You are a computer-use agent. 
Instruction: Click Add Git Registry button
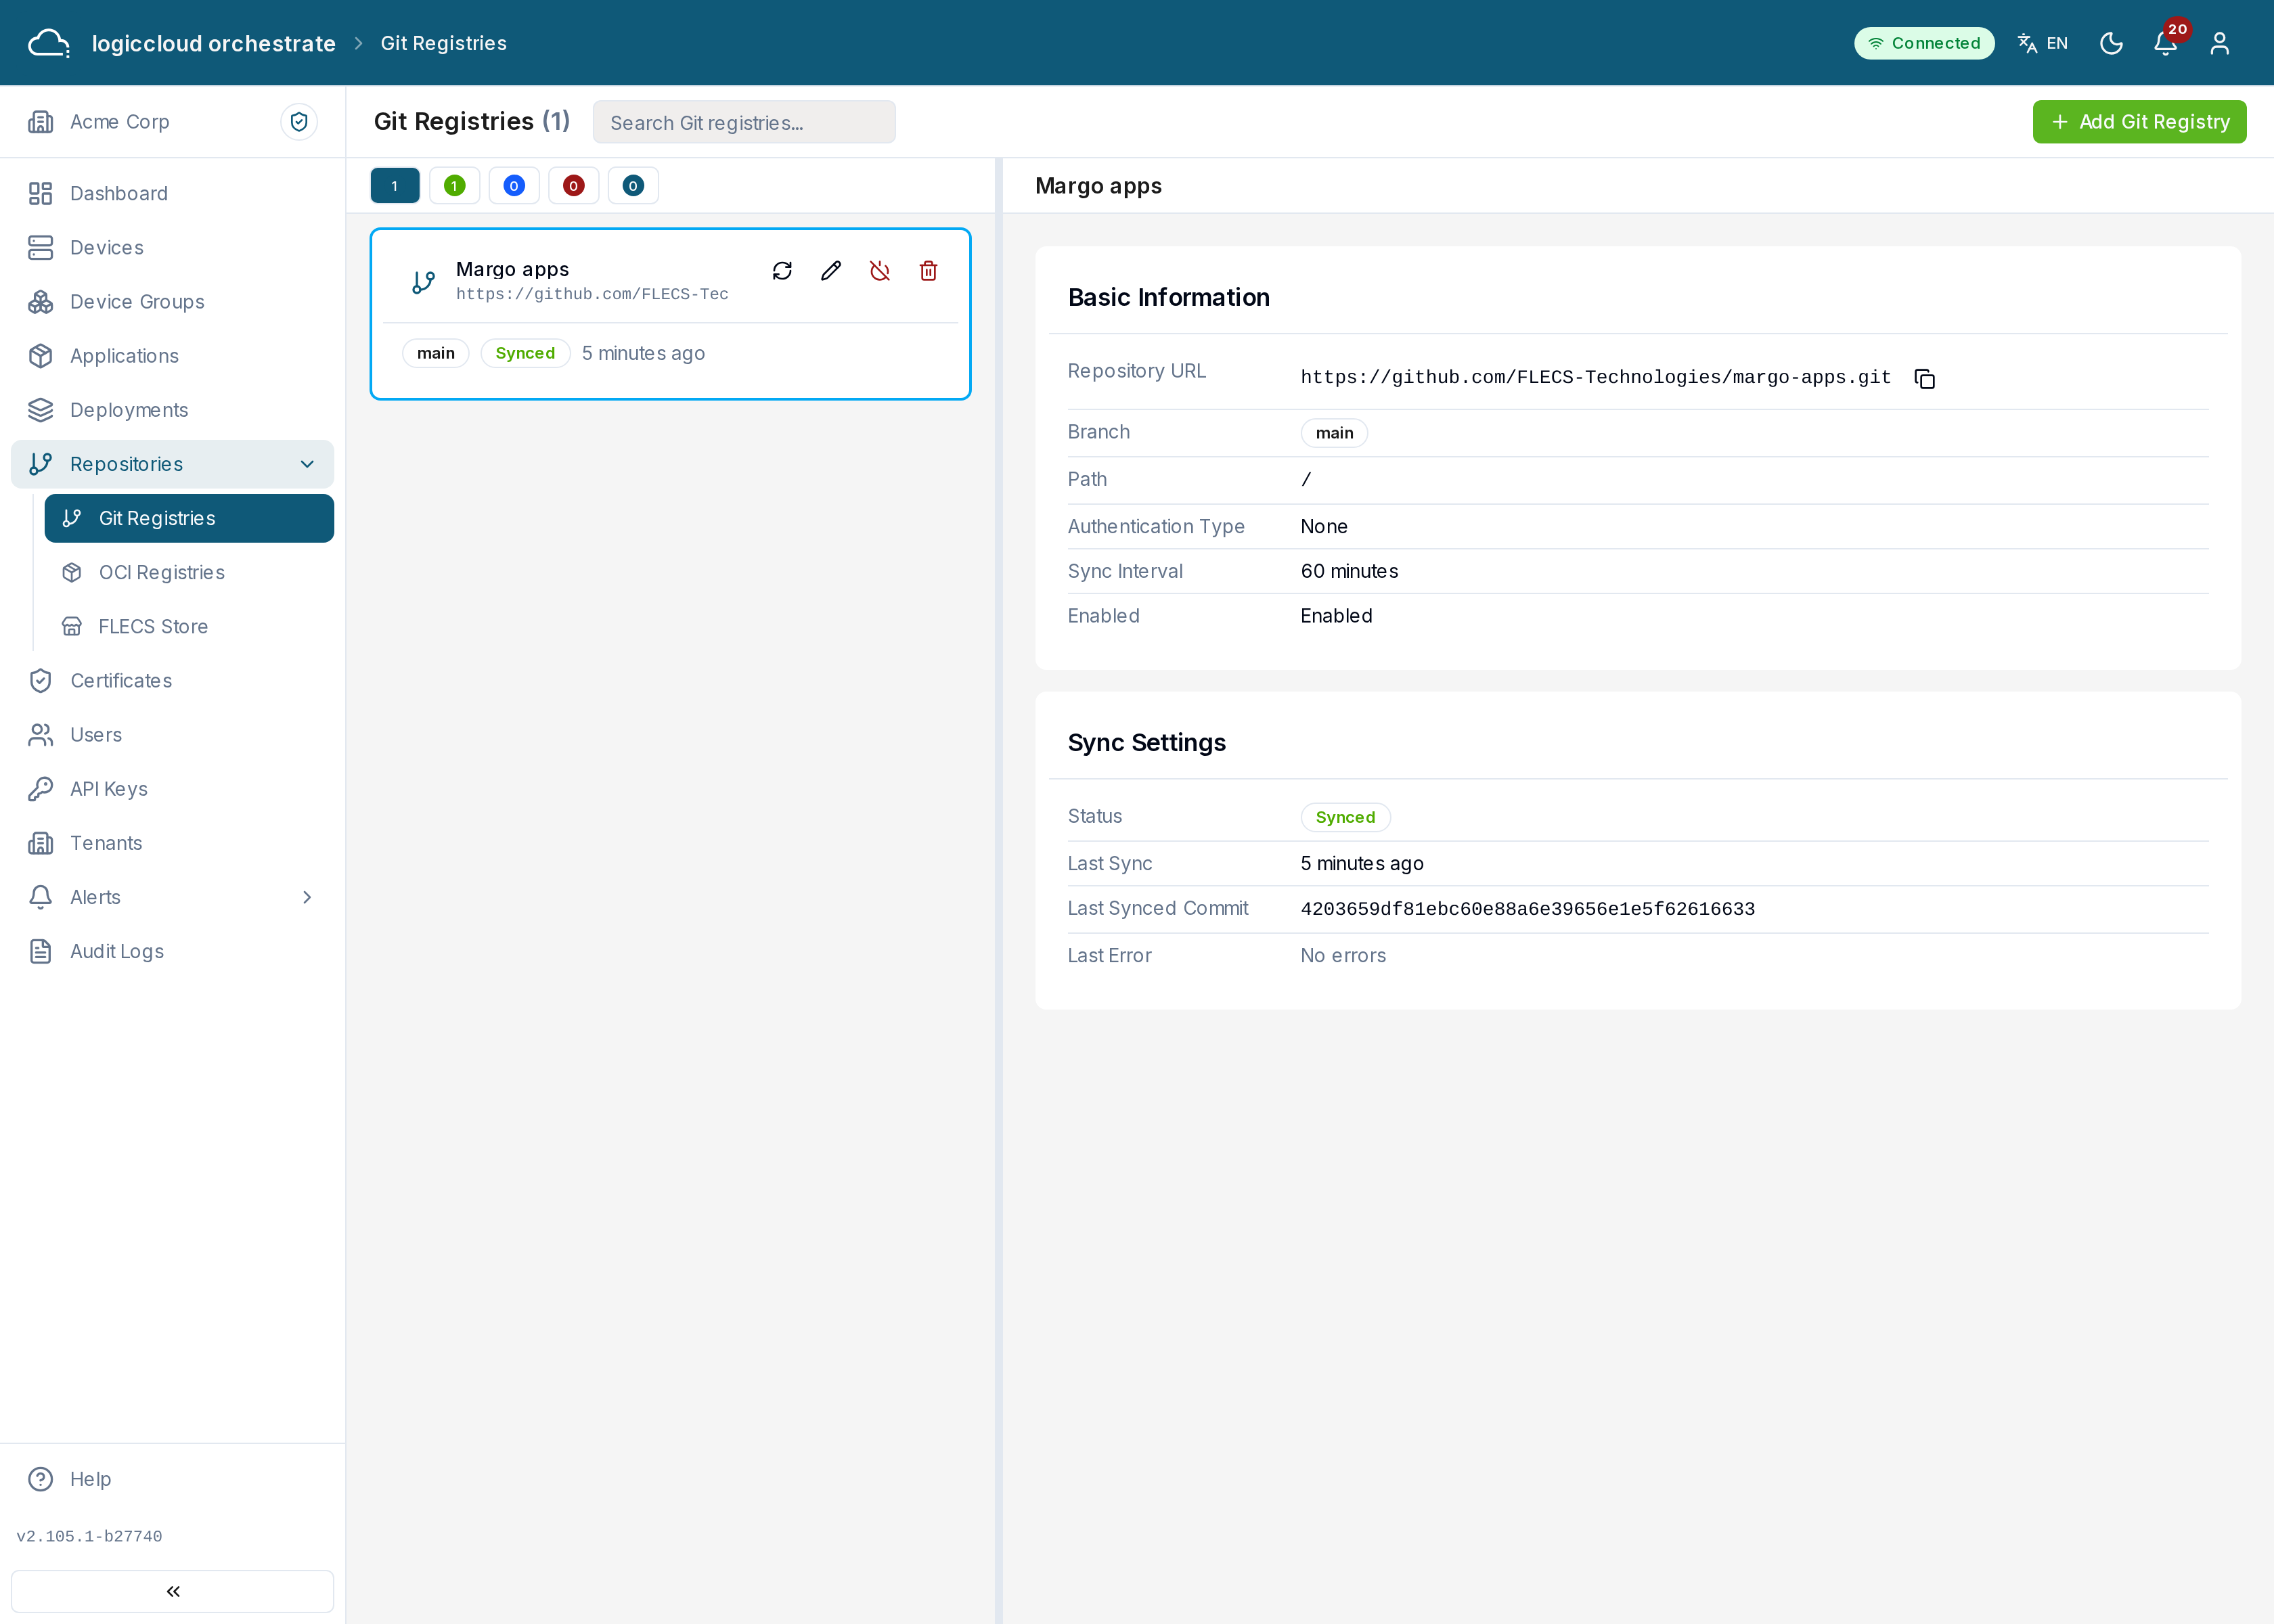pos(2139,122)
